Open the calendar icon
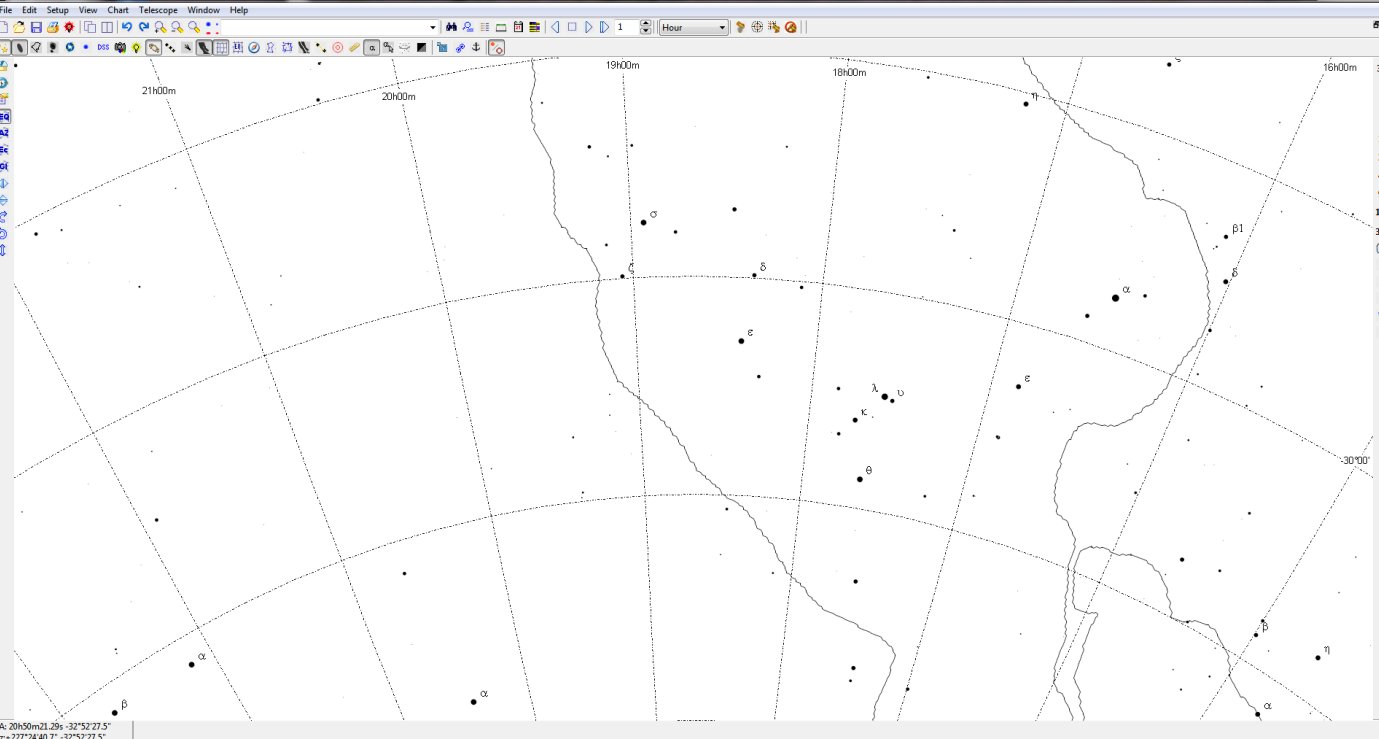 pos(518,27)
